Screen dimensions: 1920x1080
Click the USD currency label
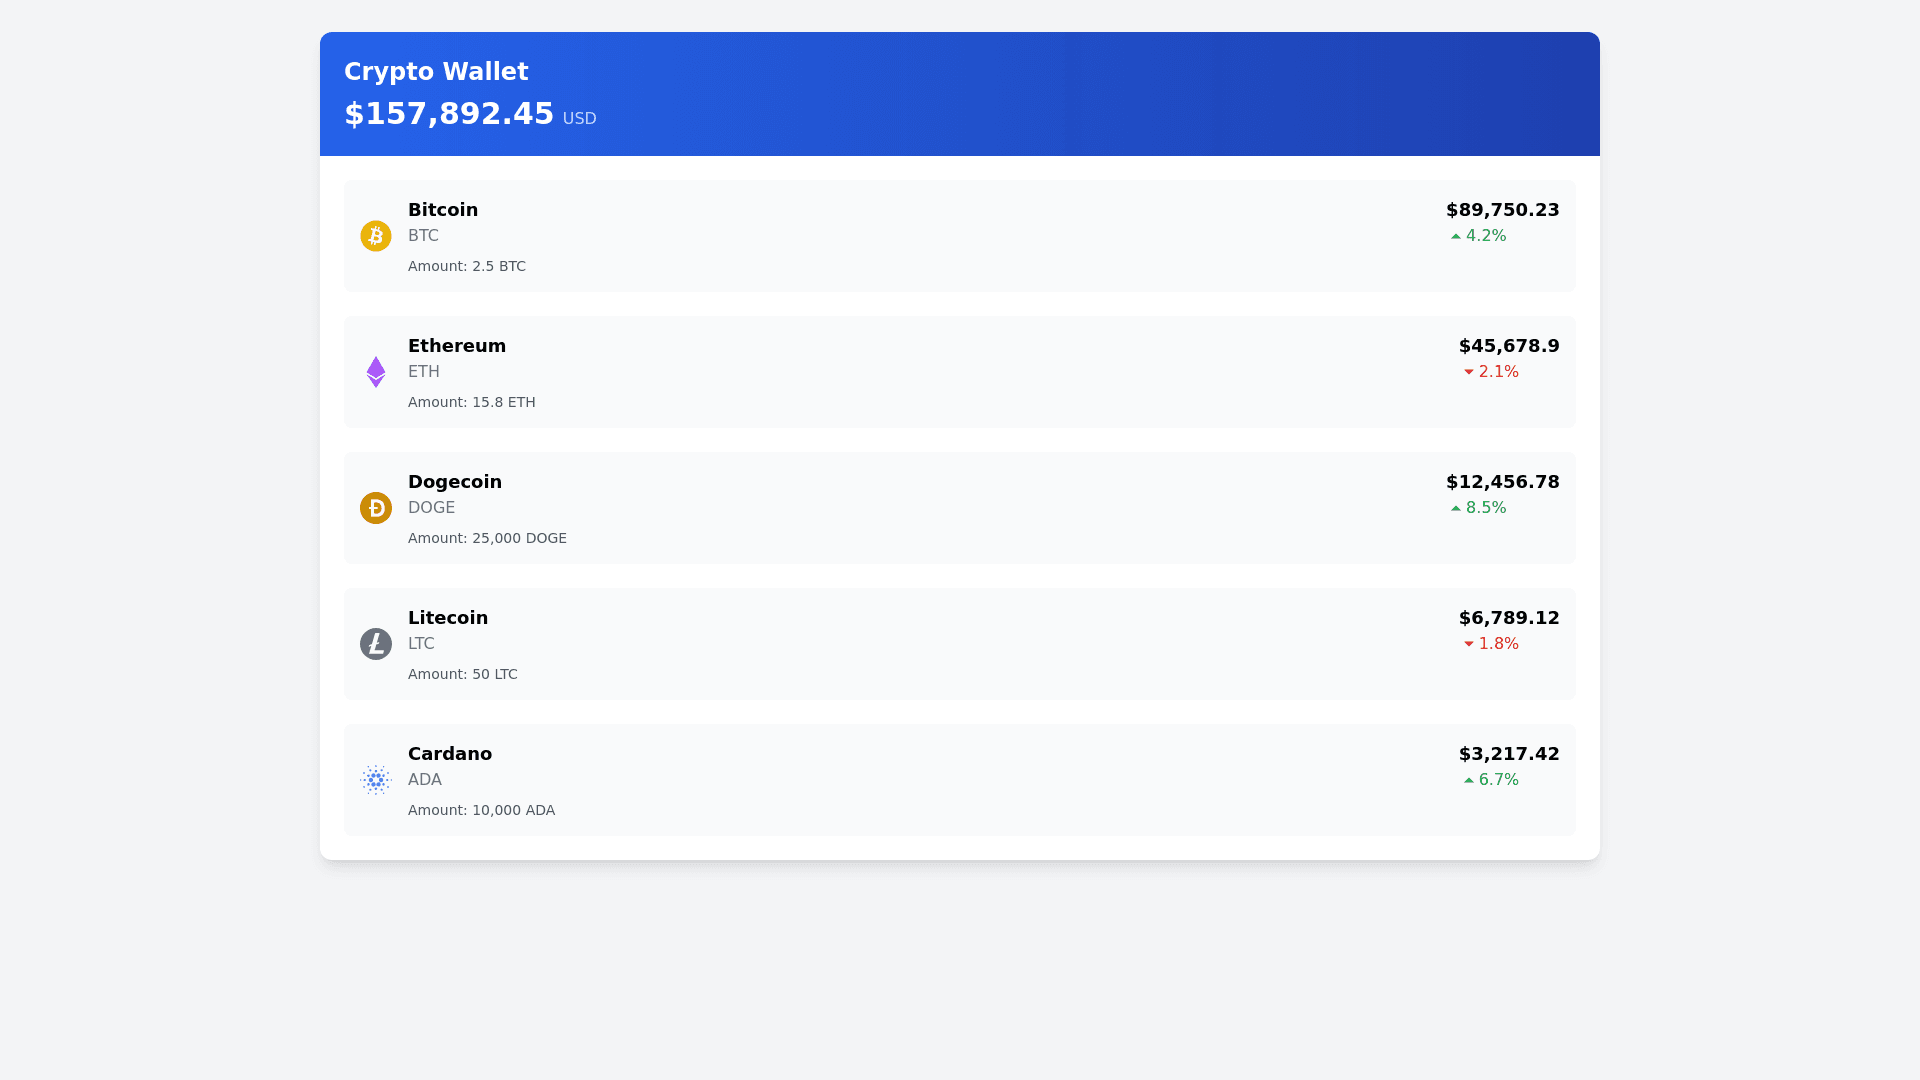tap(579, 119)
